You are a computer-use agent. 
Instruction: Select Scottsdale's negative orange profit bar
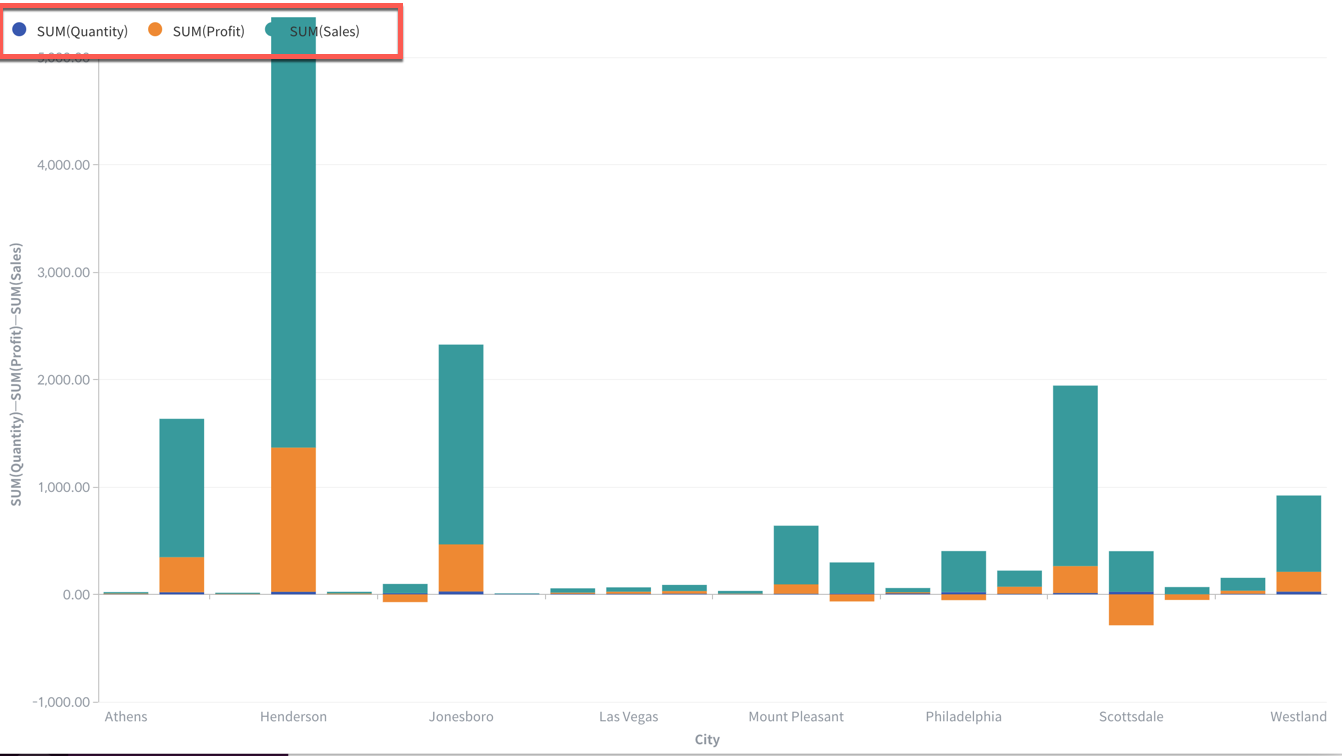[1131, 610]
